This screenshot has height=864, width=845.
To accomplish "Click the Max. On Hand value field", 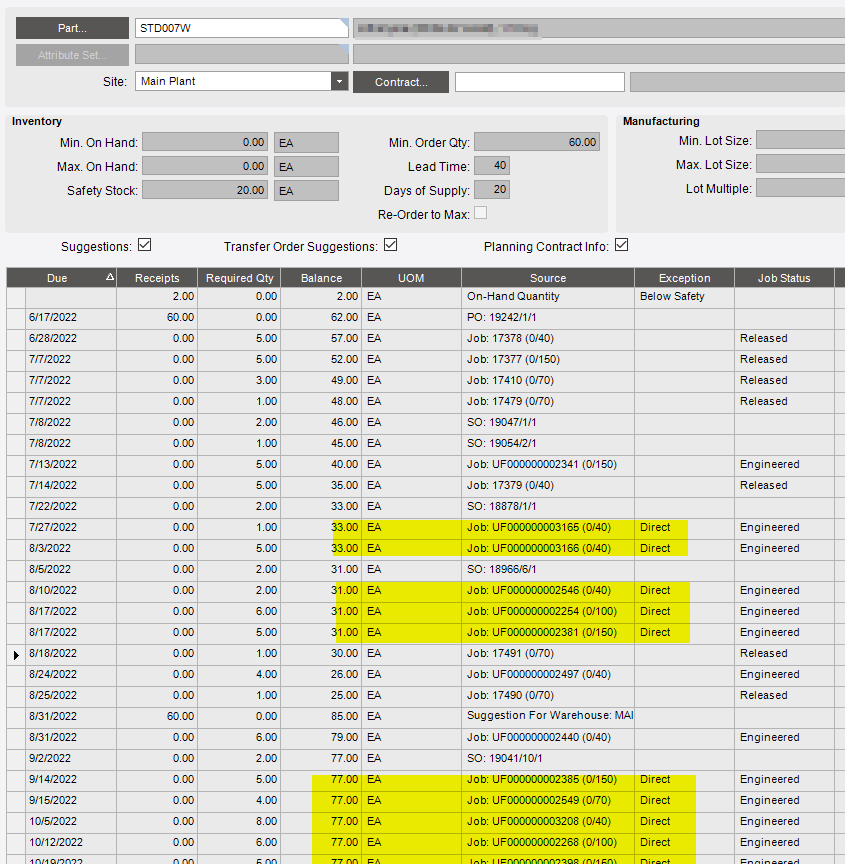I will (x=205, y=166).
